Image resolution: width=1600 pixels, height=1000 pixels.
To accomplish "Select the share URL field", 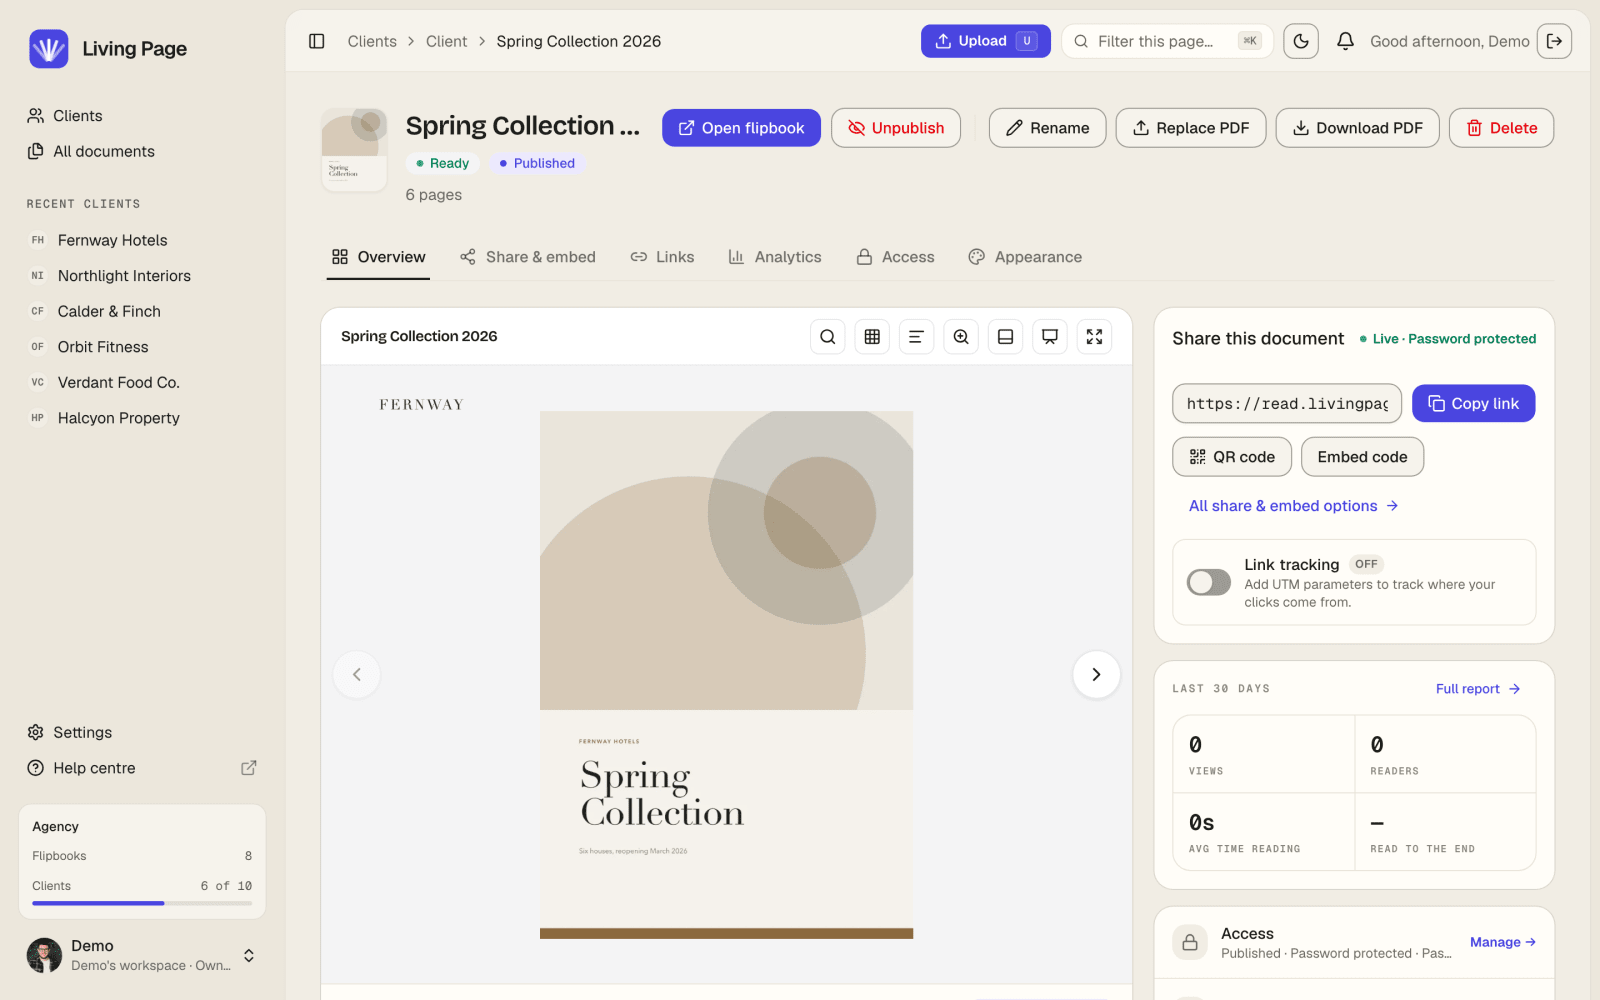I will 1287,404.
